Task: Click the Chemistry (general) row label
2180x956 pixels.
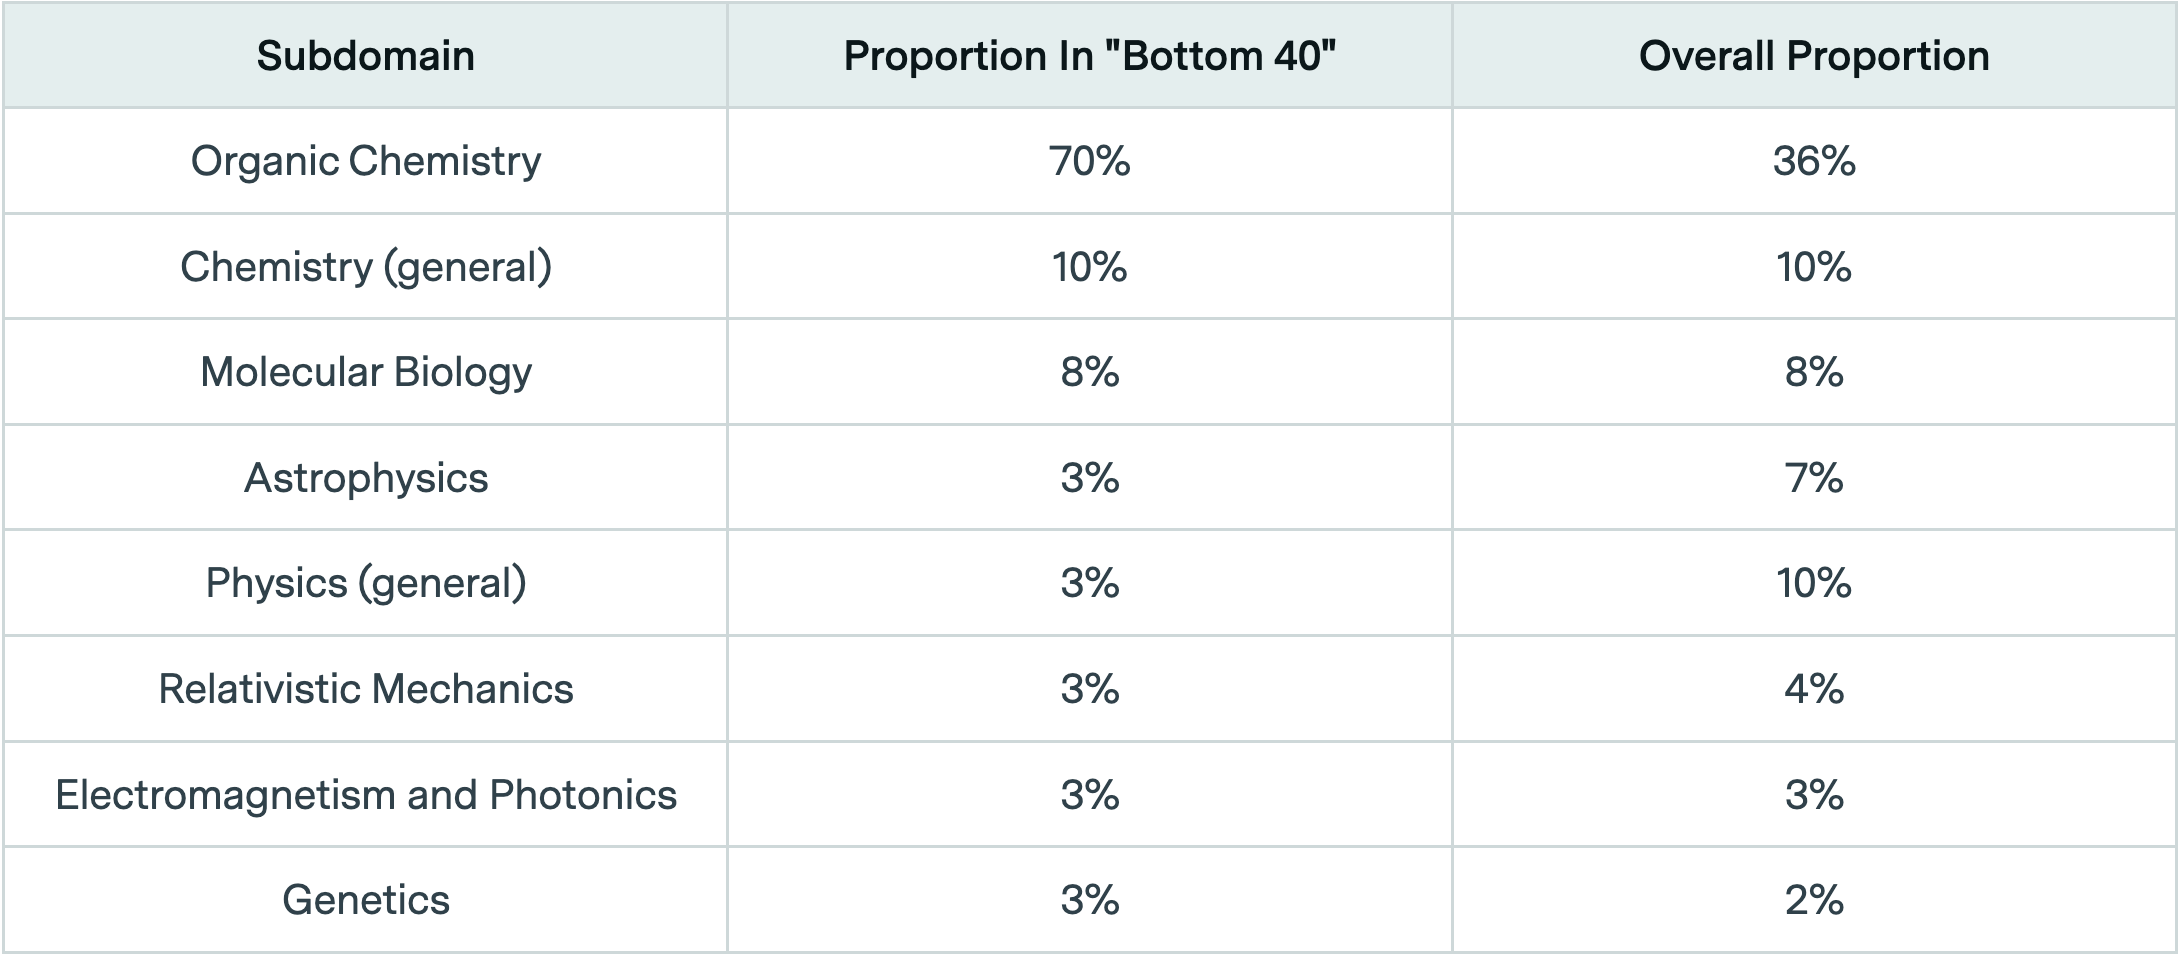Action: click(365, 267)
